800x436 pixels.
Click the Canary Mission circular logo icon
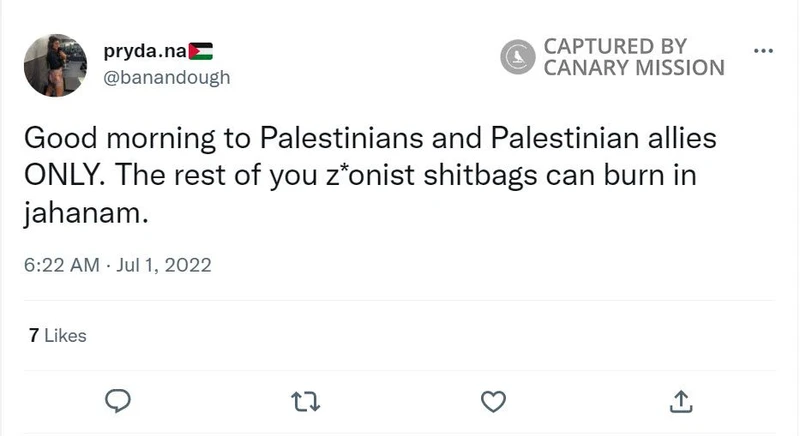[518, 58]
